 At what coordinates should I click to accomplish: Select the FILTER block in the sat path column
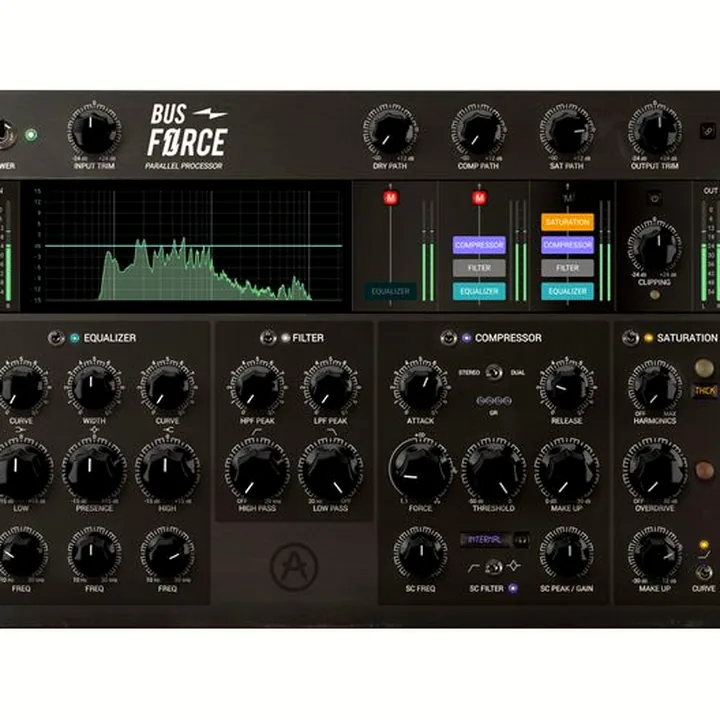pyautogui.click(x=568, y=268)
